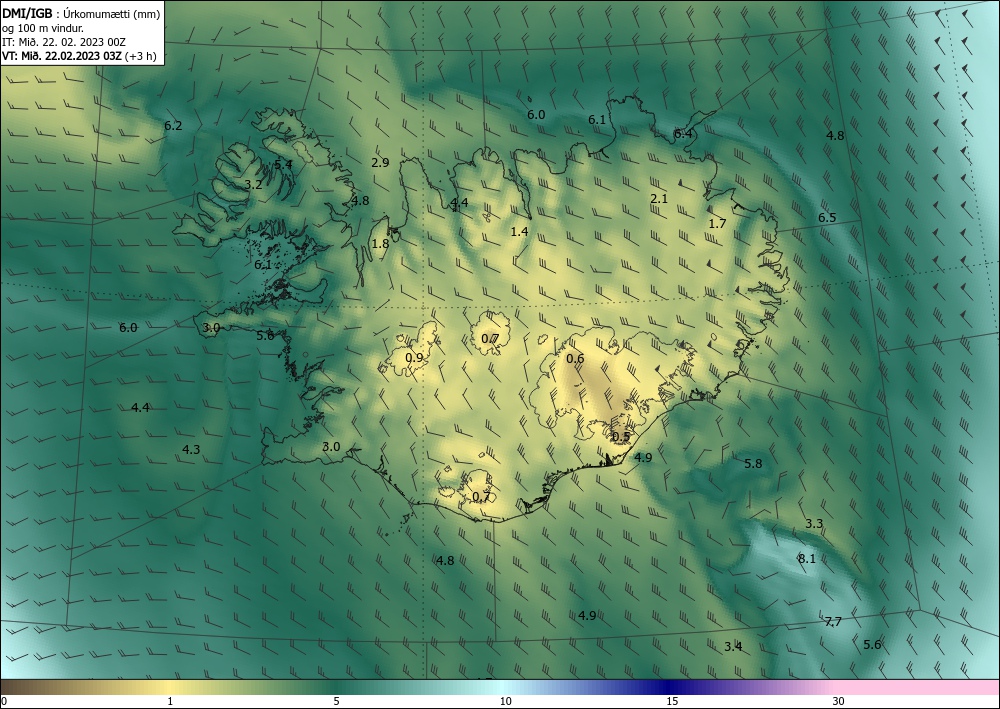This screenshot has height=709, width=1000.
Task: Click the legend tick label 1
Action: click(x=170, y=701)
